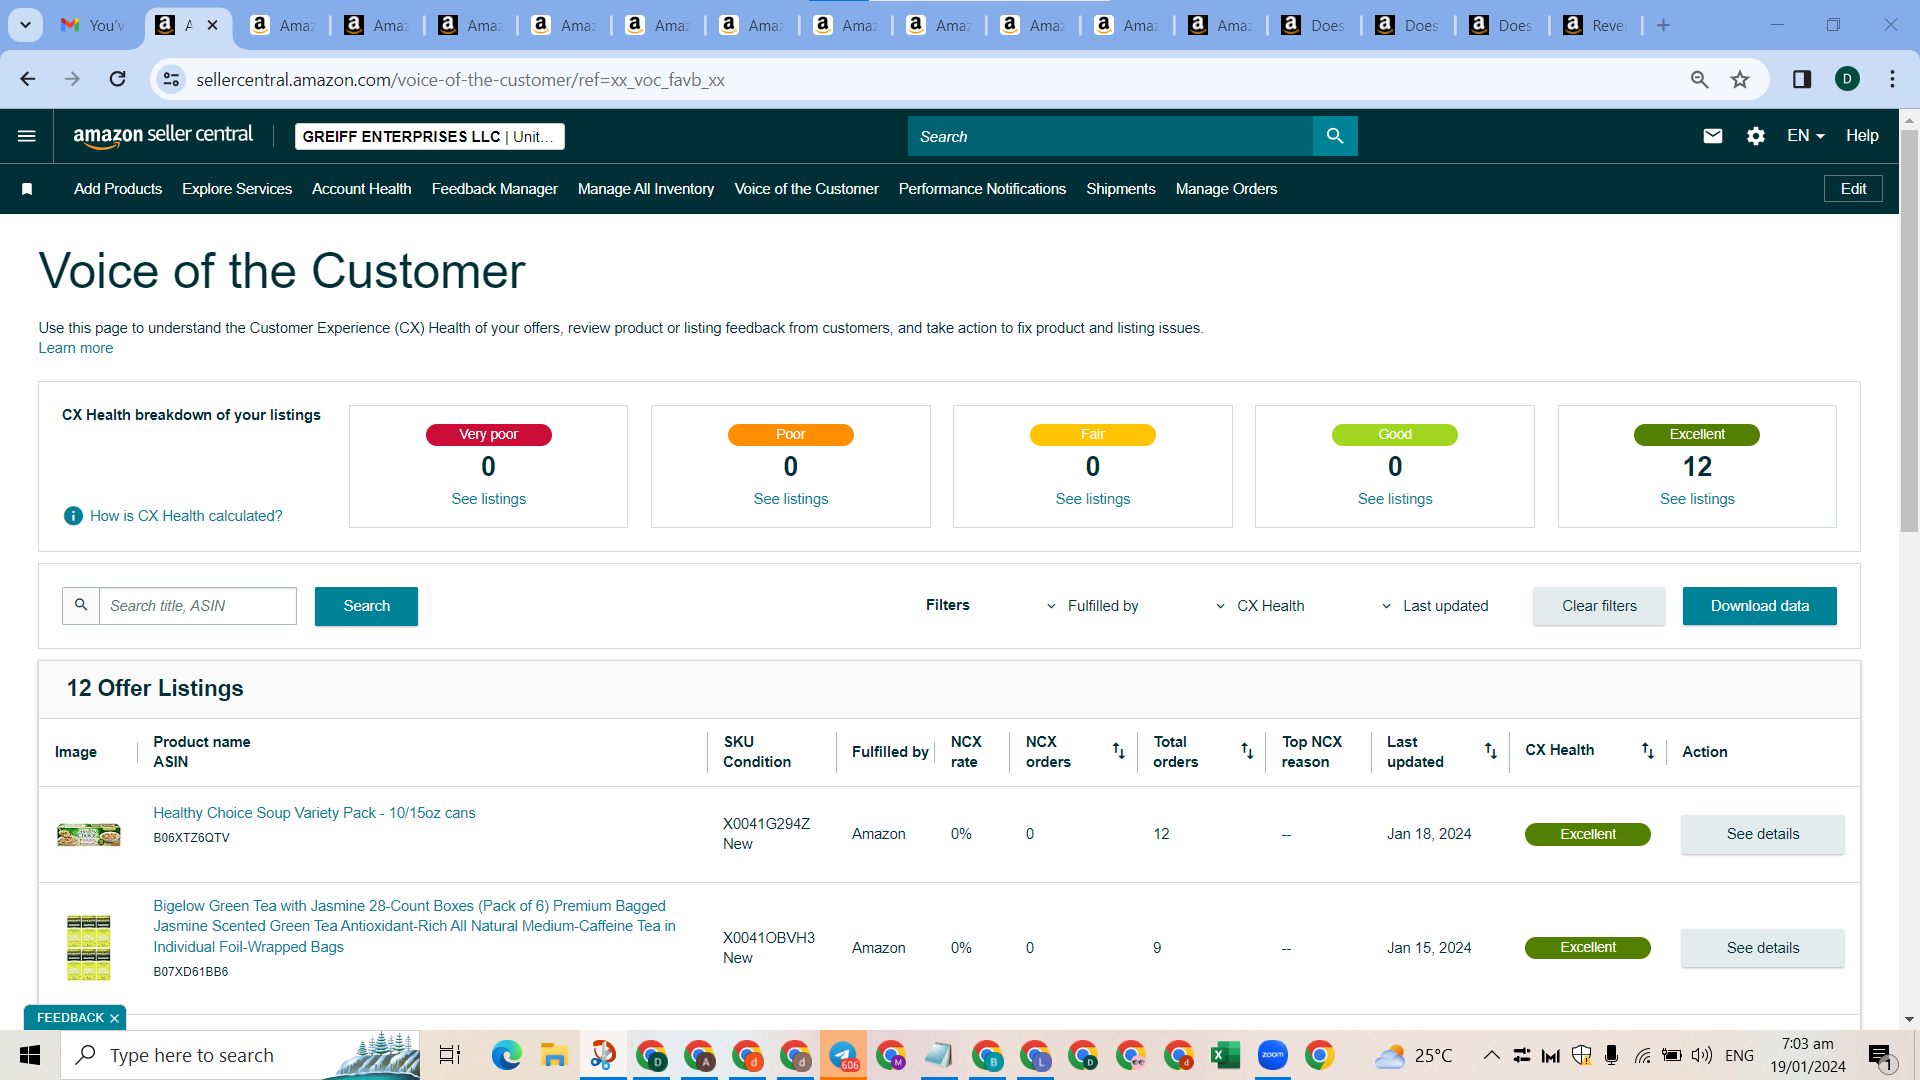Open Feedback Manager
Image resolution: width=1920 pixels, height=1080 pixels.
(495, 189)
